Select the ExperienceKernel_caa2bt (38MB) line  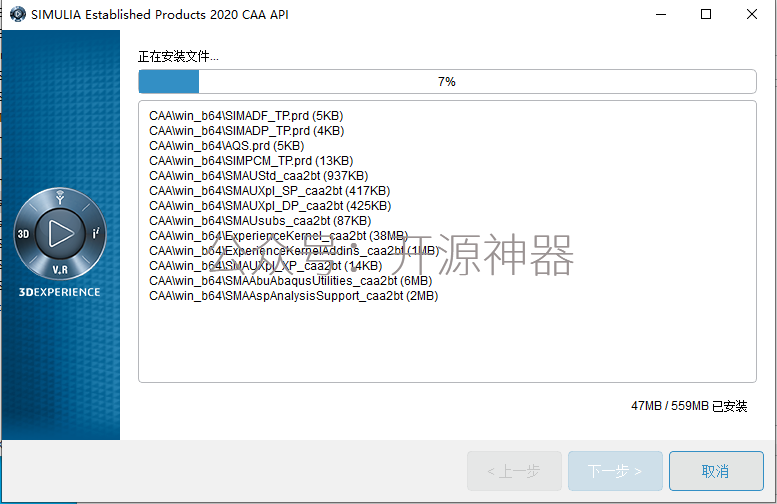(278, 235)
